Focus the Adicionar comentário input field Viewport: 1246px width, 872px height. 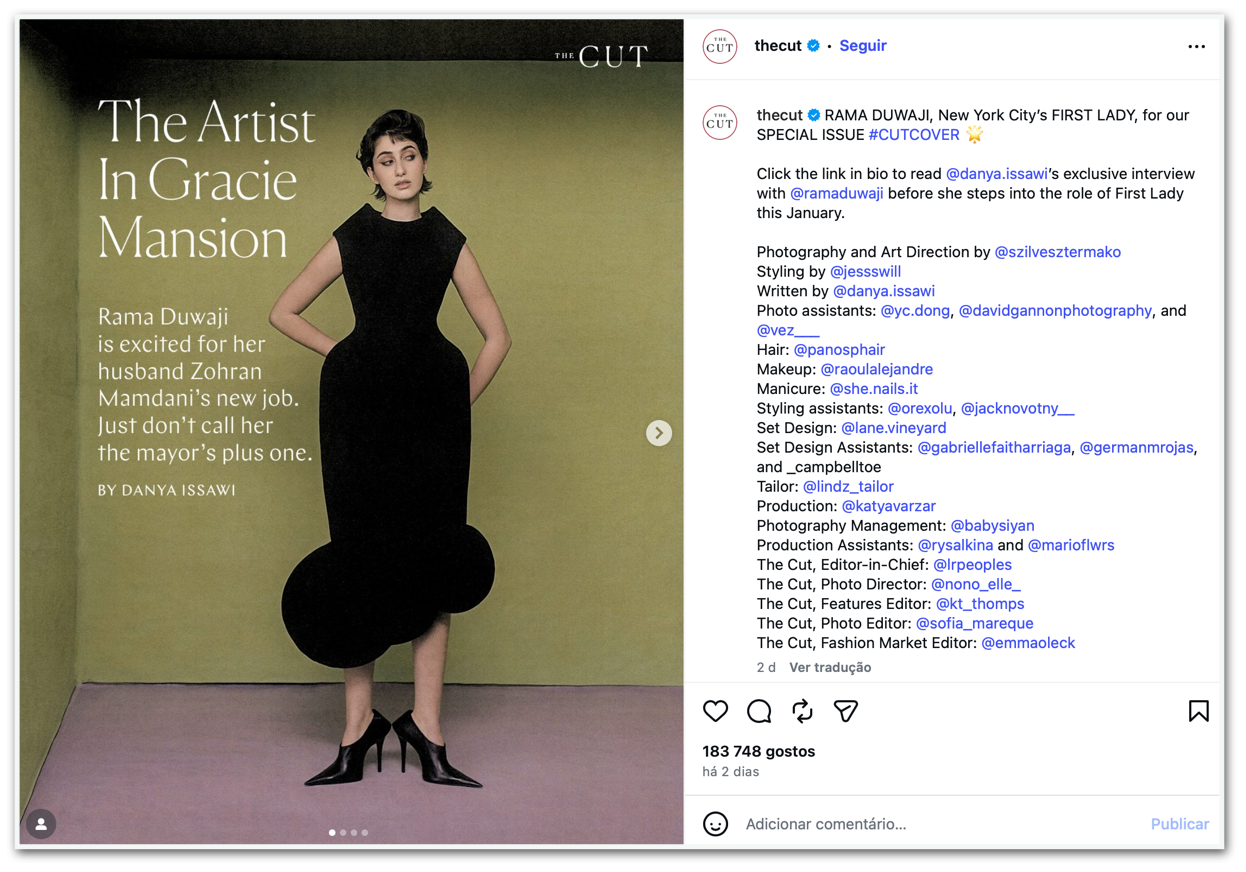click(940, 824)
